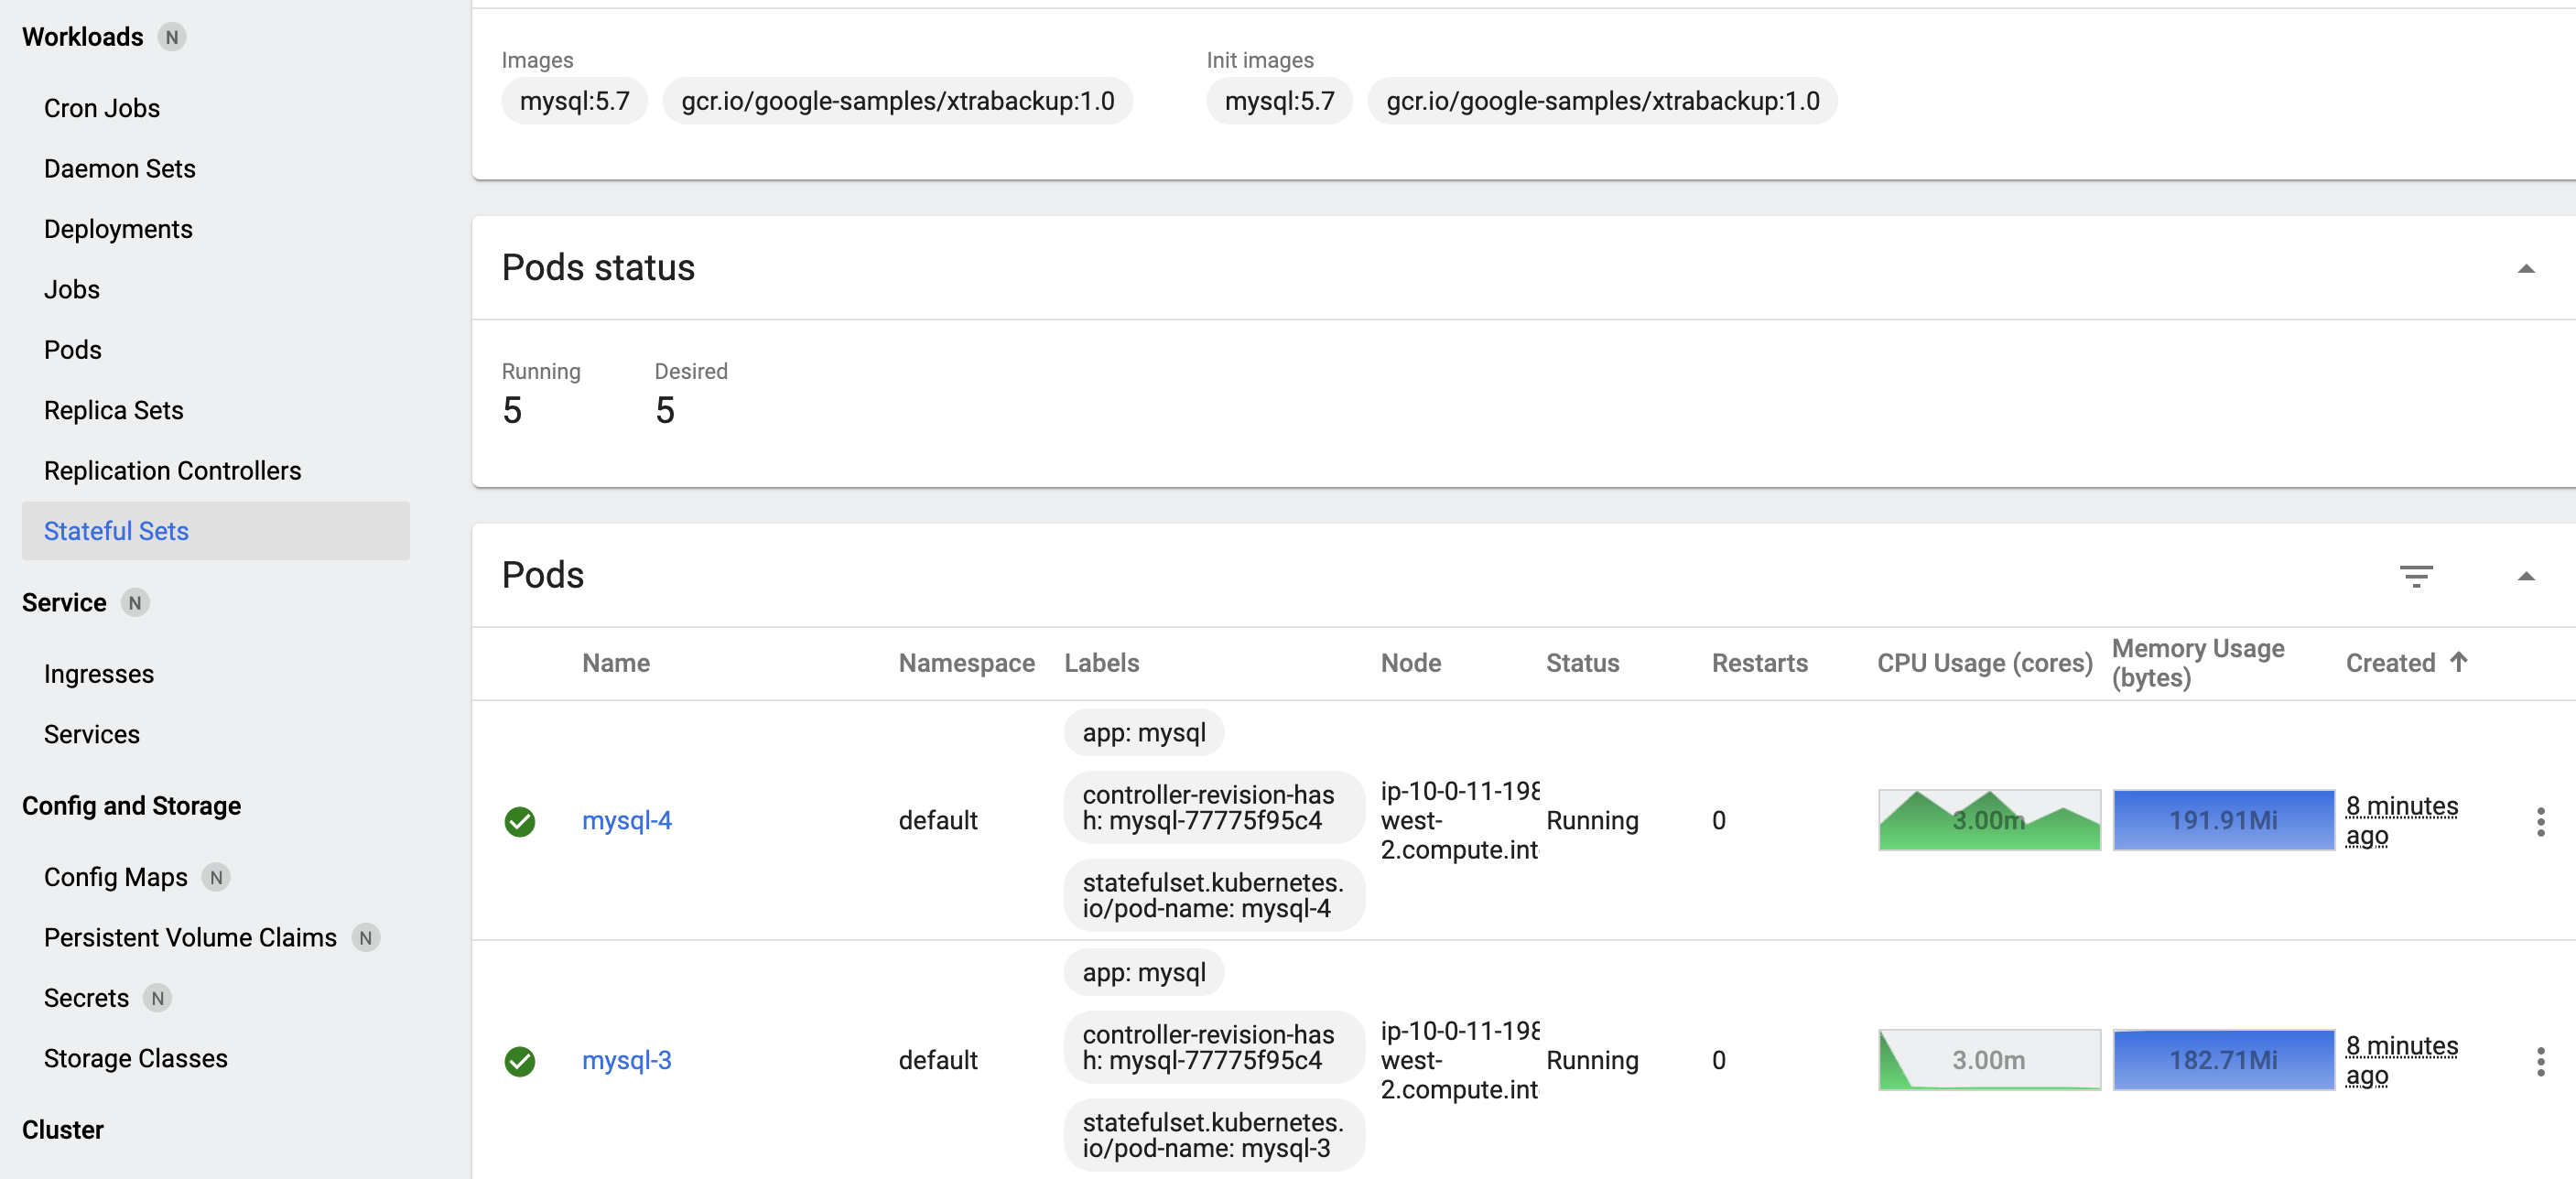Expand the Workloads section in the sidebar

(83, 36)
